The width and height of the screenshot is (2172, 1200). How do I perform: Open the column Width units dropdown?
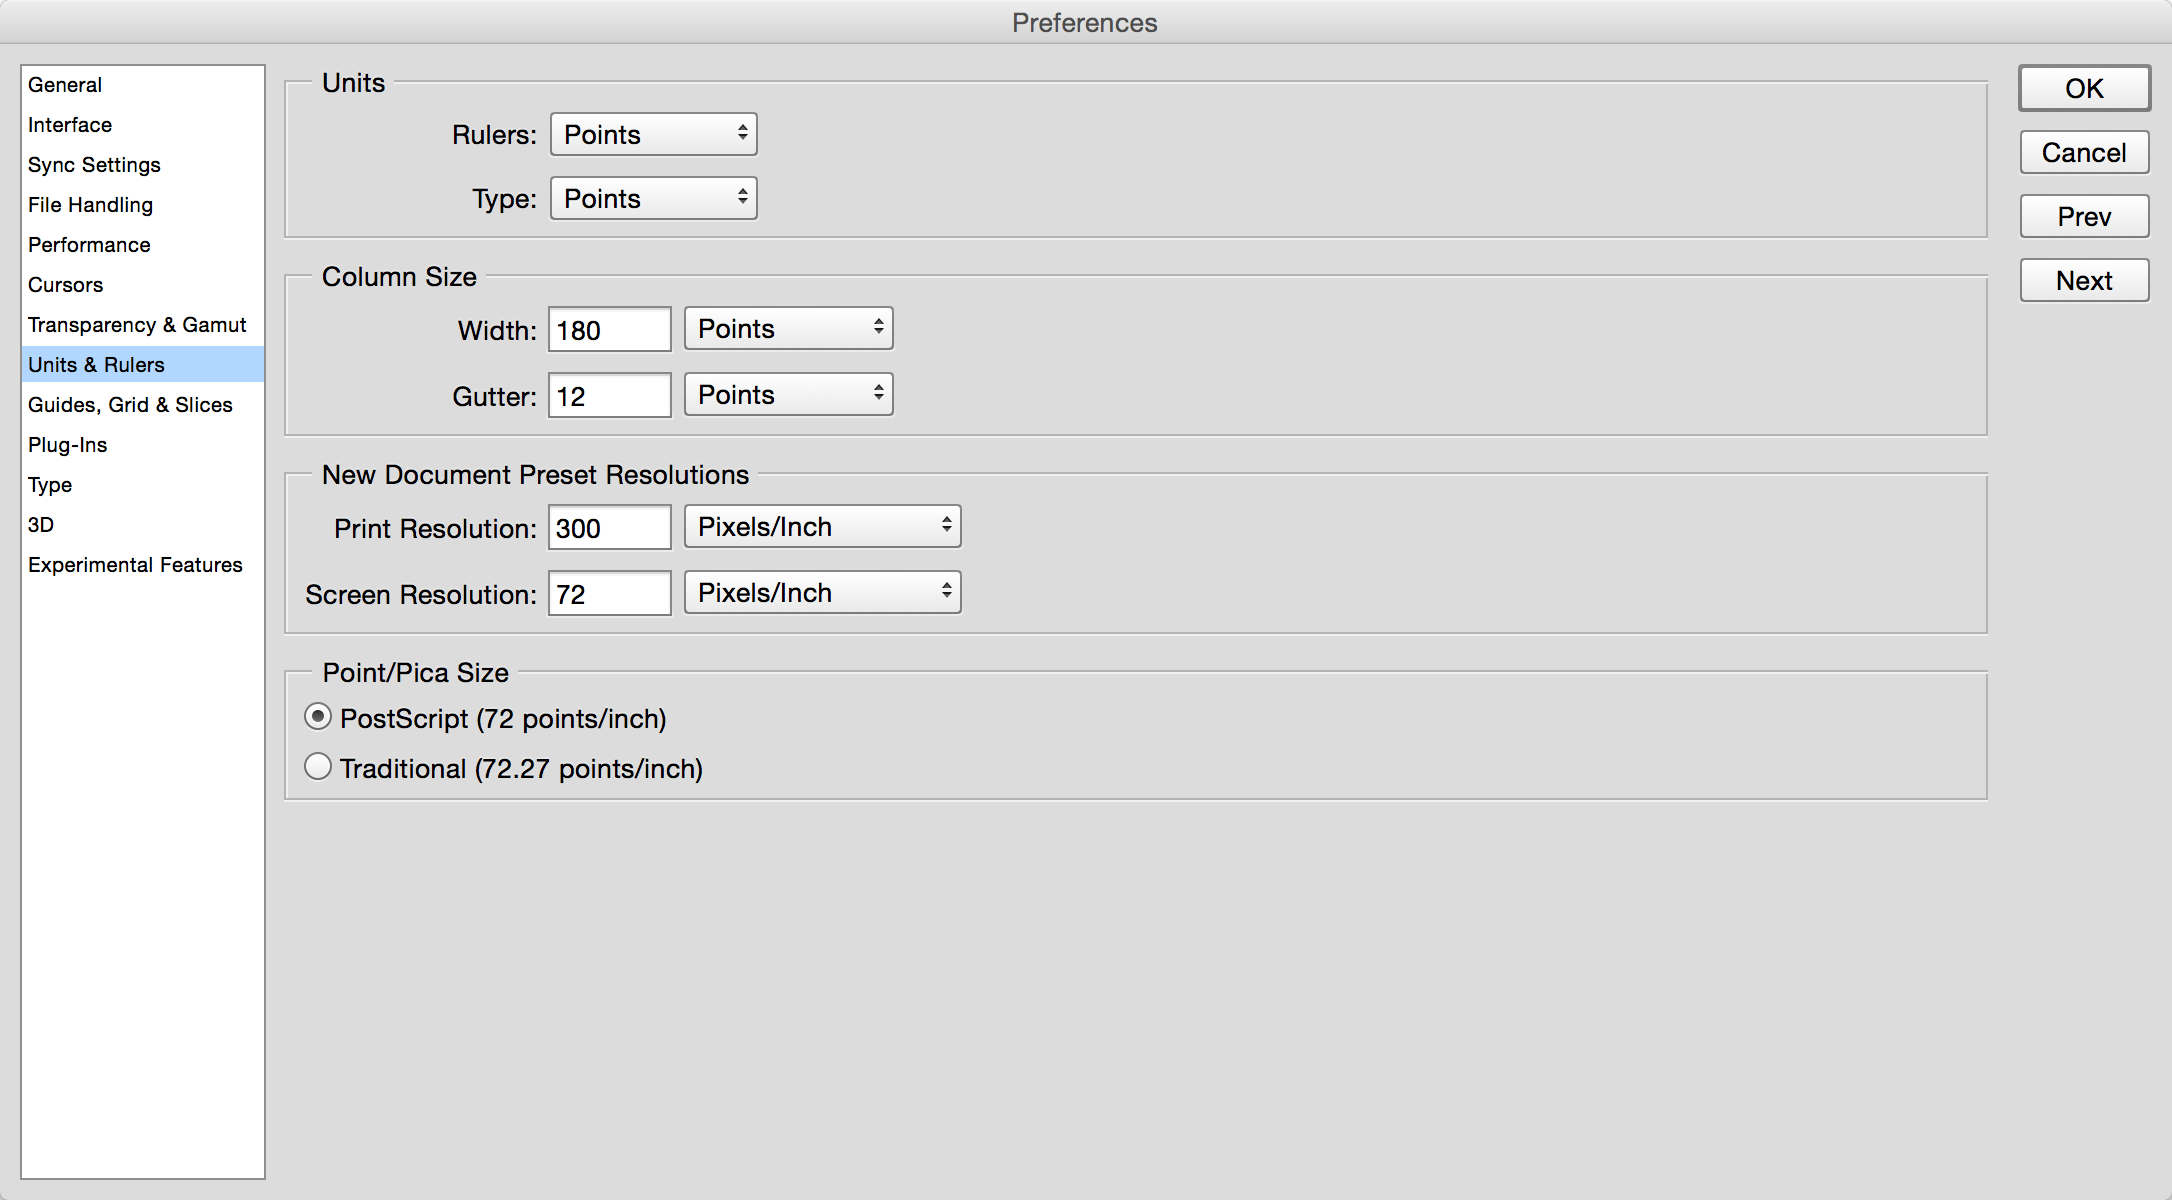pyautogui.click(x=788, y=328)
